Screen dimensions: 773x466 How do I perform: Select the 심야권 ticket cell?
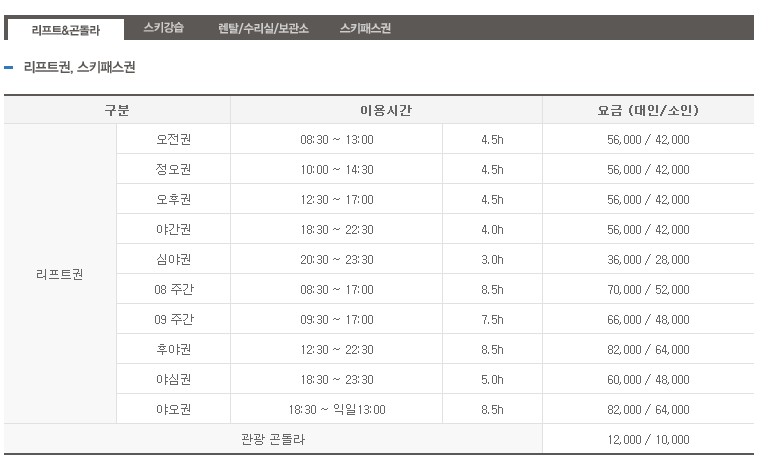click(x=173, y=259)
